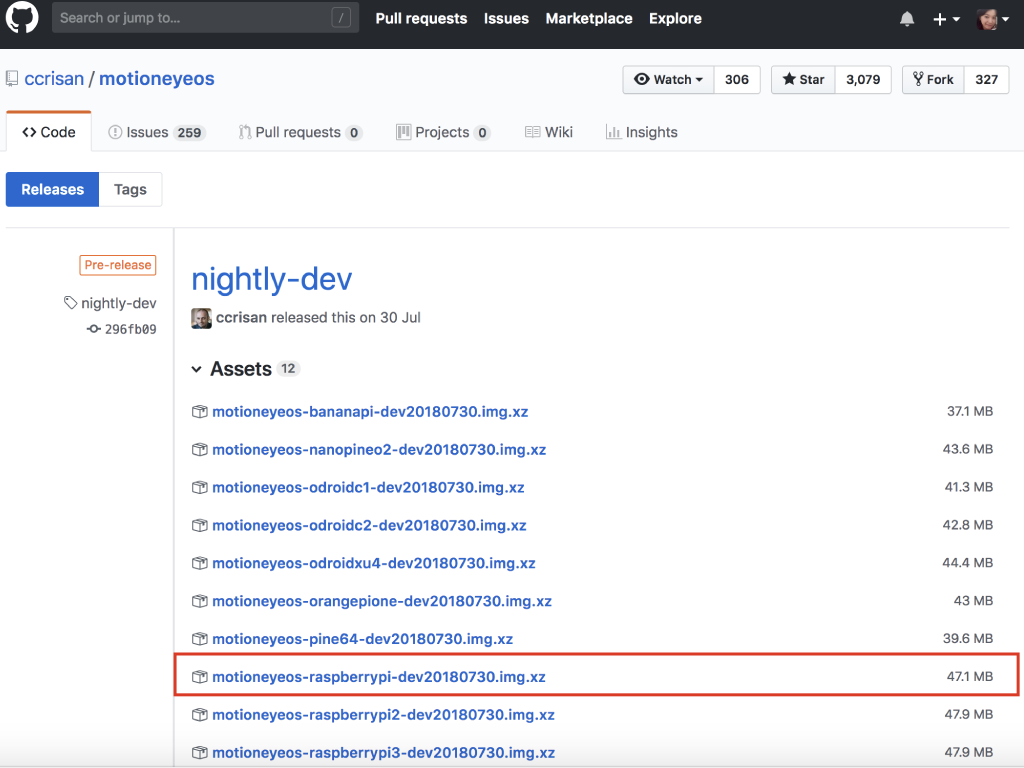Click ccrisan's avatar in release info
The width and height of the screenshot is (1024, 768).
click(201, 318)
